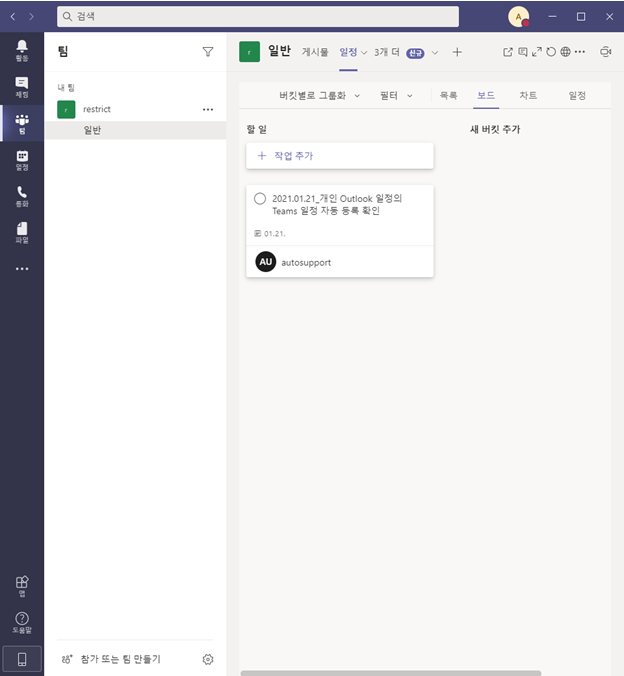Select the 일반 channel in list
Image resolution: width=624 pixels, height=676 pixels.
pyautogui.click(x=135, y=130)
